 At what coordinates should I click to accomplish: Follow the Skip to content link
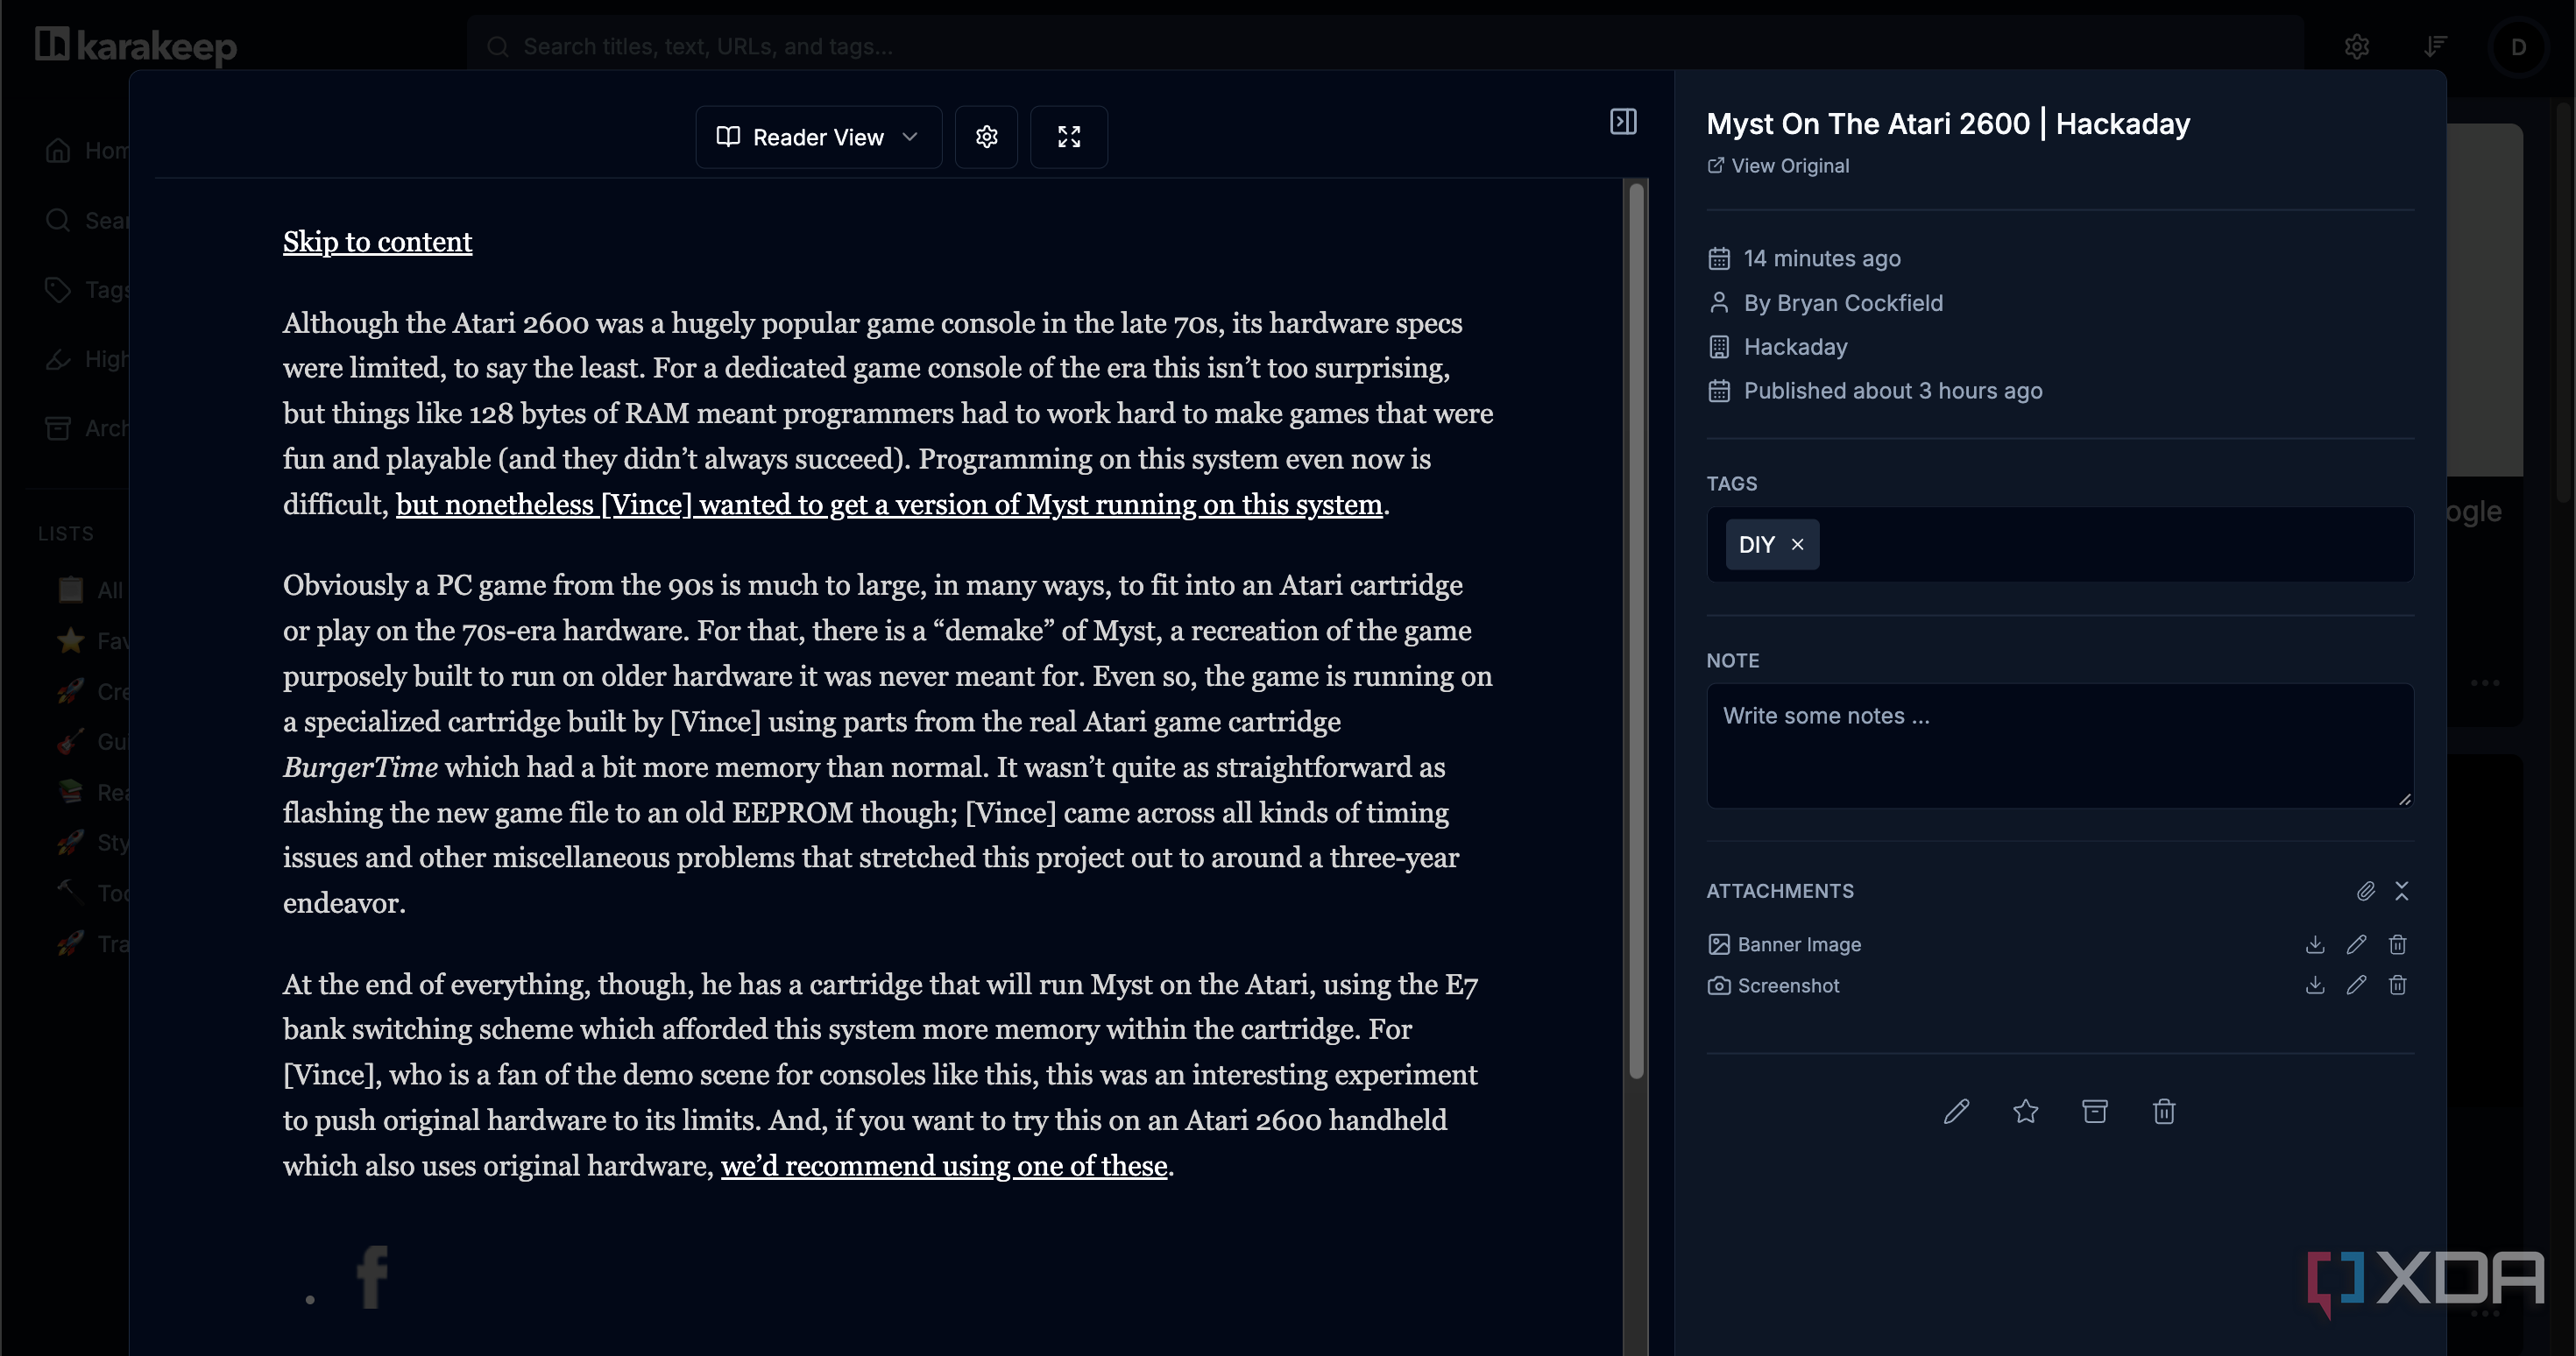(x=377, y=242)
